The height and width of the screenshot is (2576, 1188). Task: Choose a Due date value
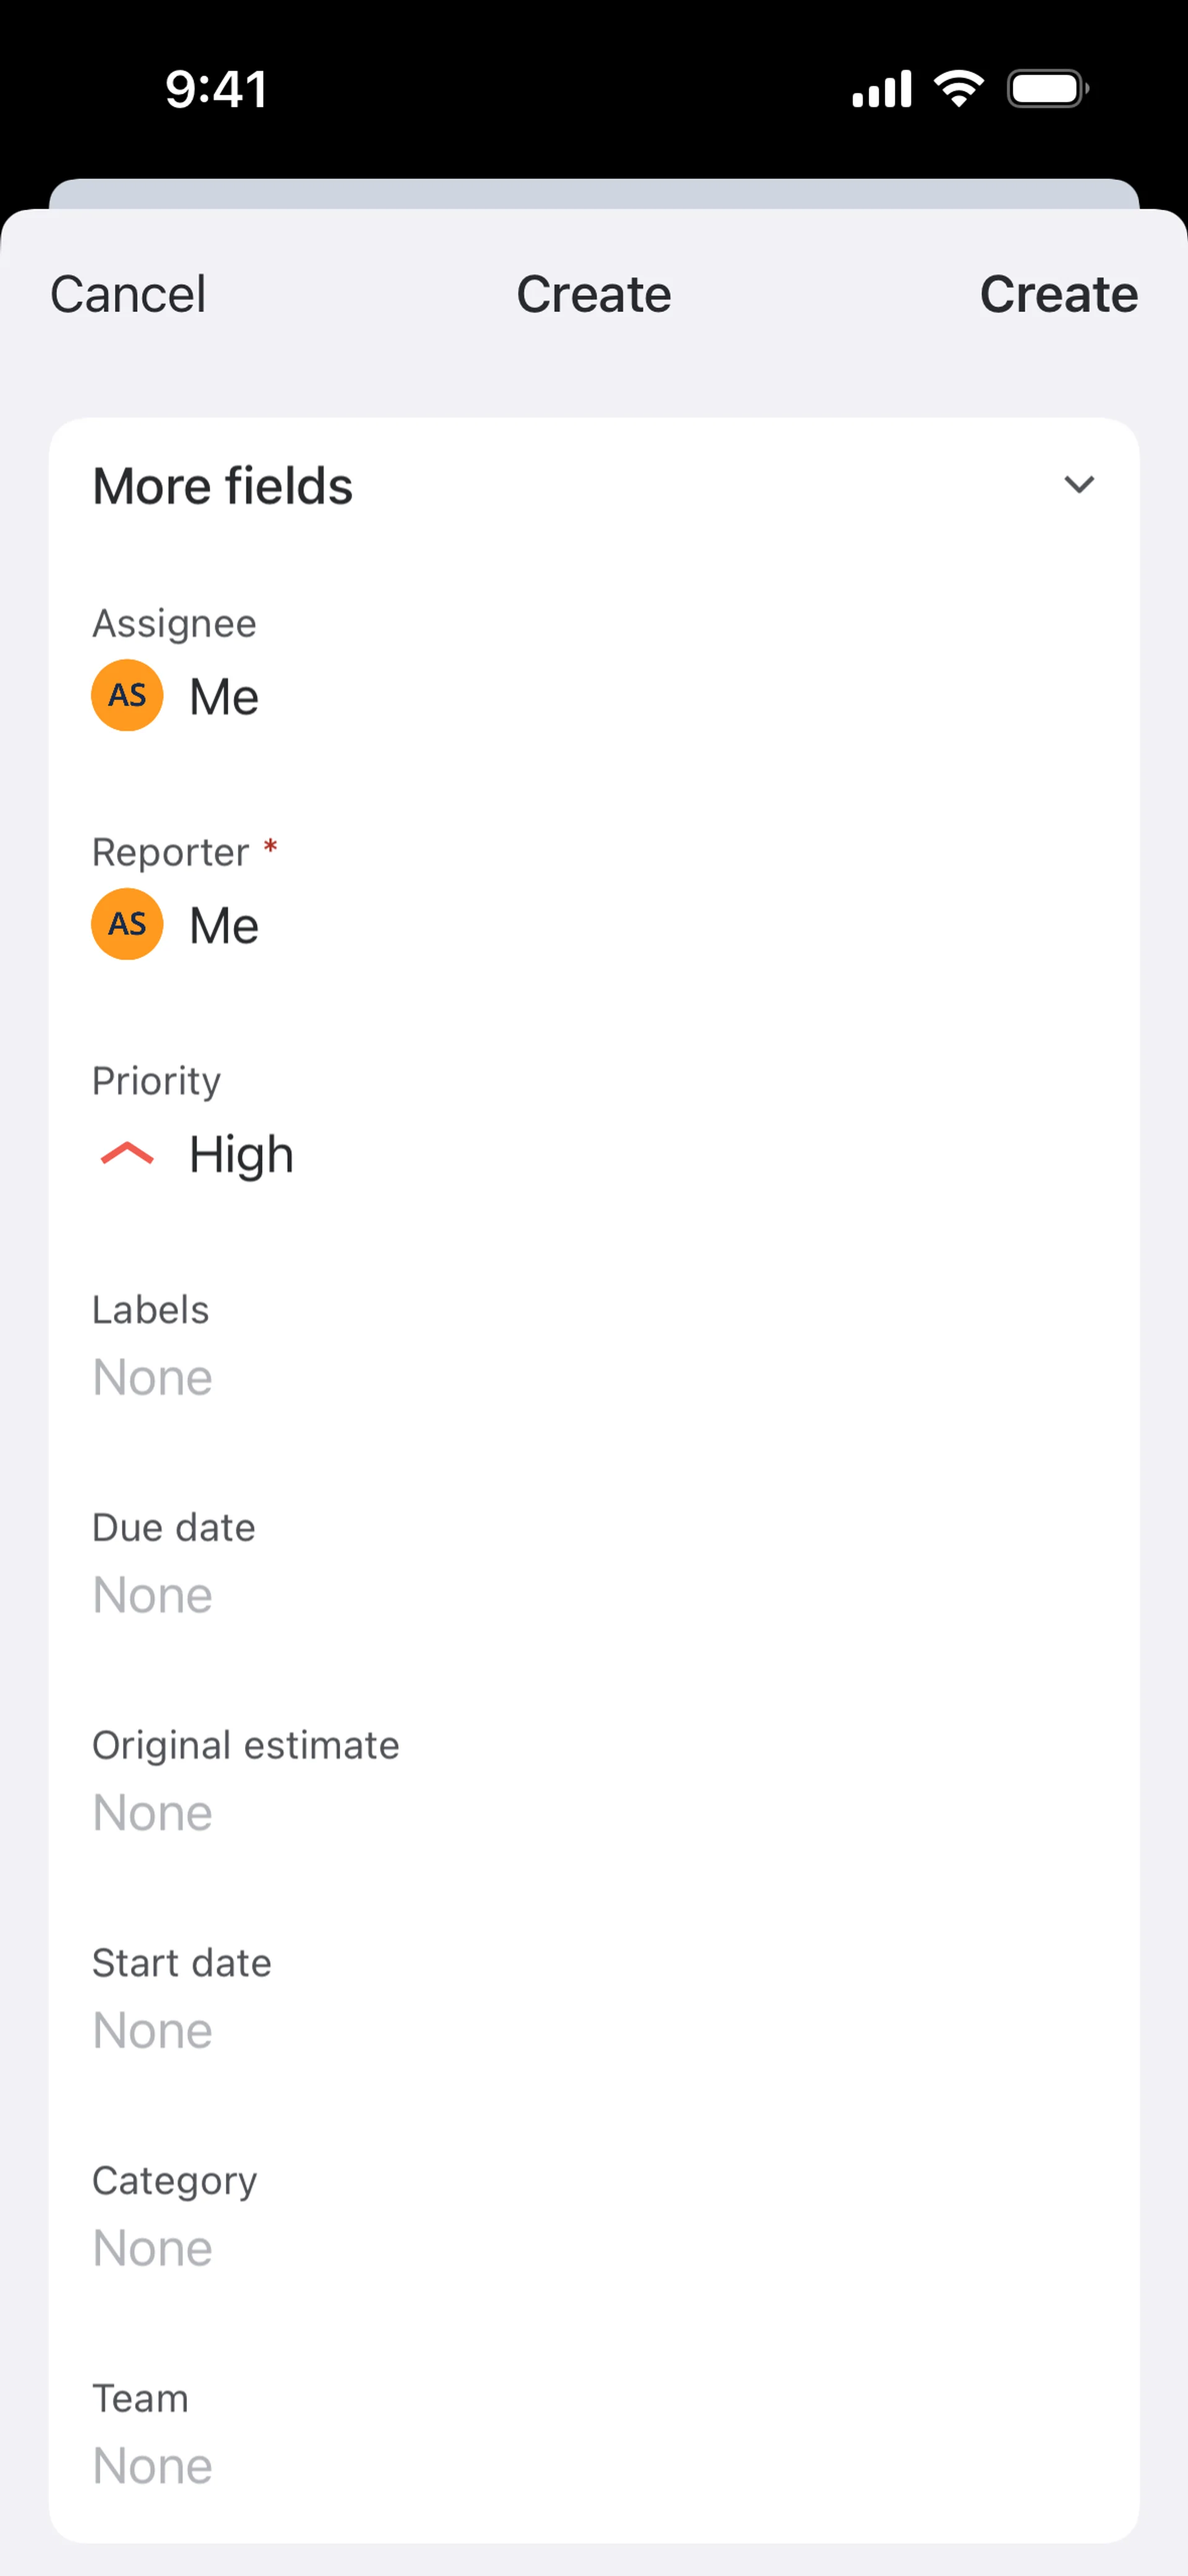click(x=152, y=1595)
